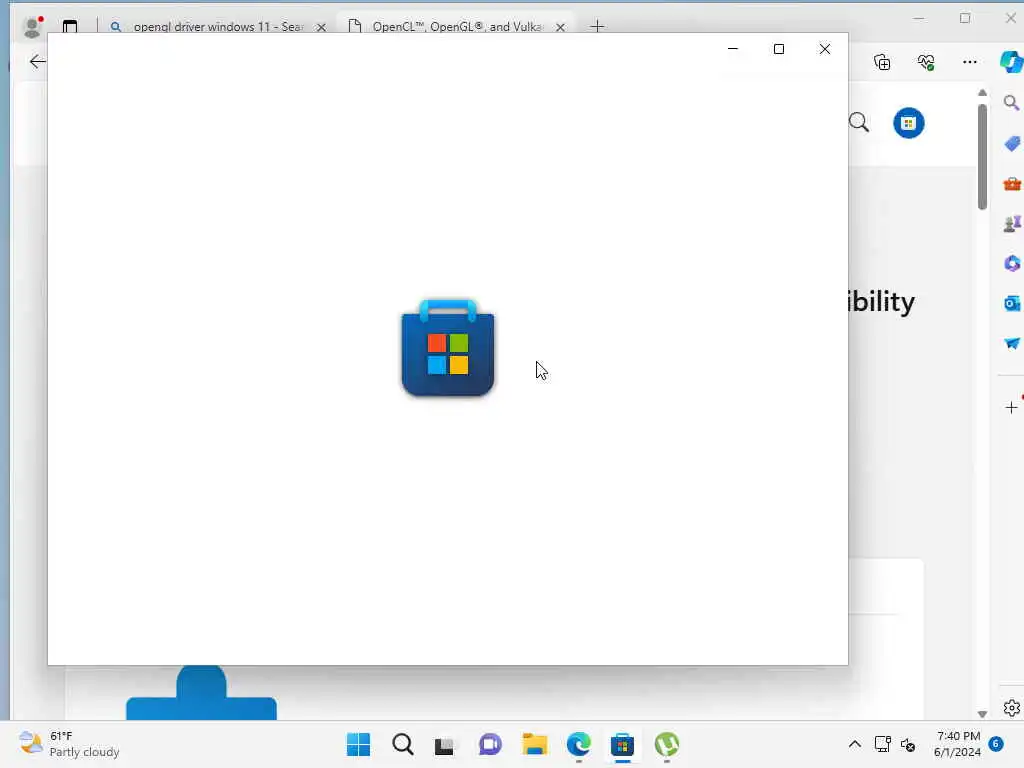Minimize the Microsoft Store window

point(733,49)
